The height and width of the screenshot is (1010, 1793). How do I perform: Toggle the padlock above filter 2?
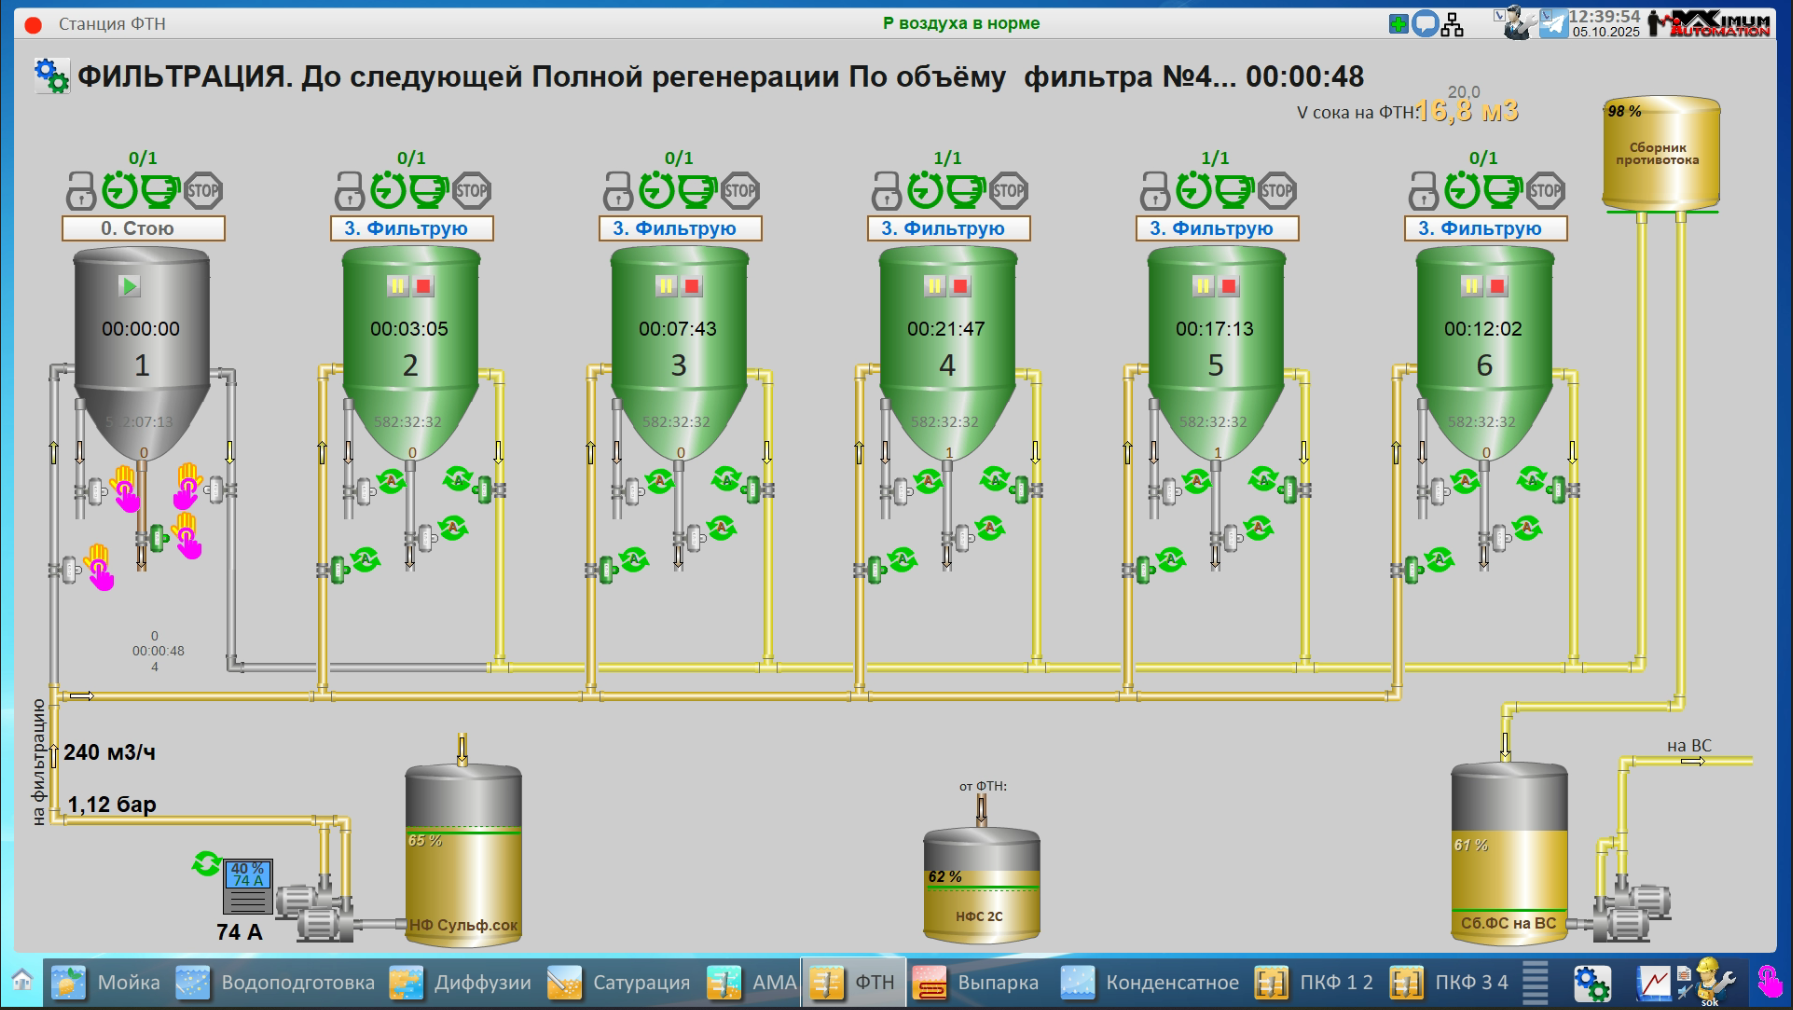(x=348, y=190)
